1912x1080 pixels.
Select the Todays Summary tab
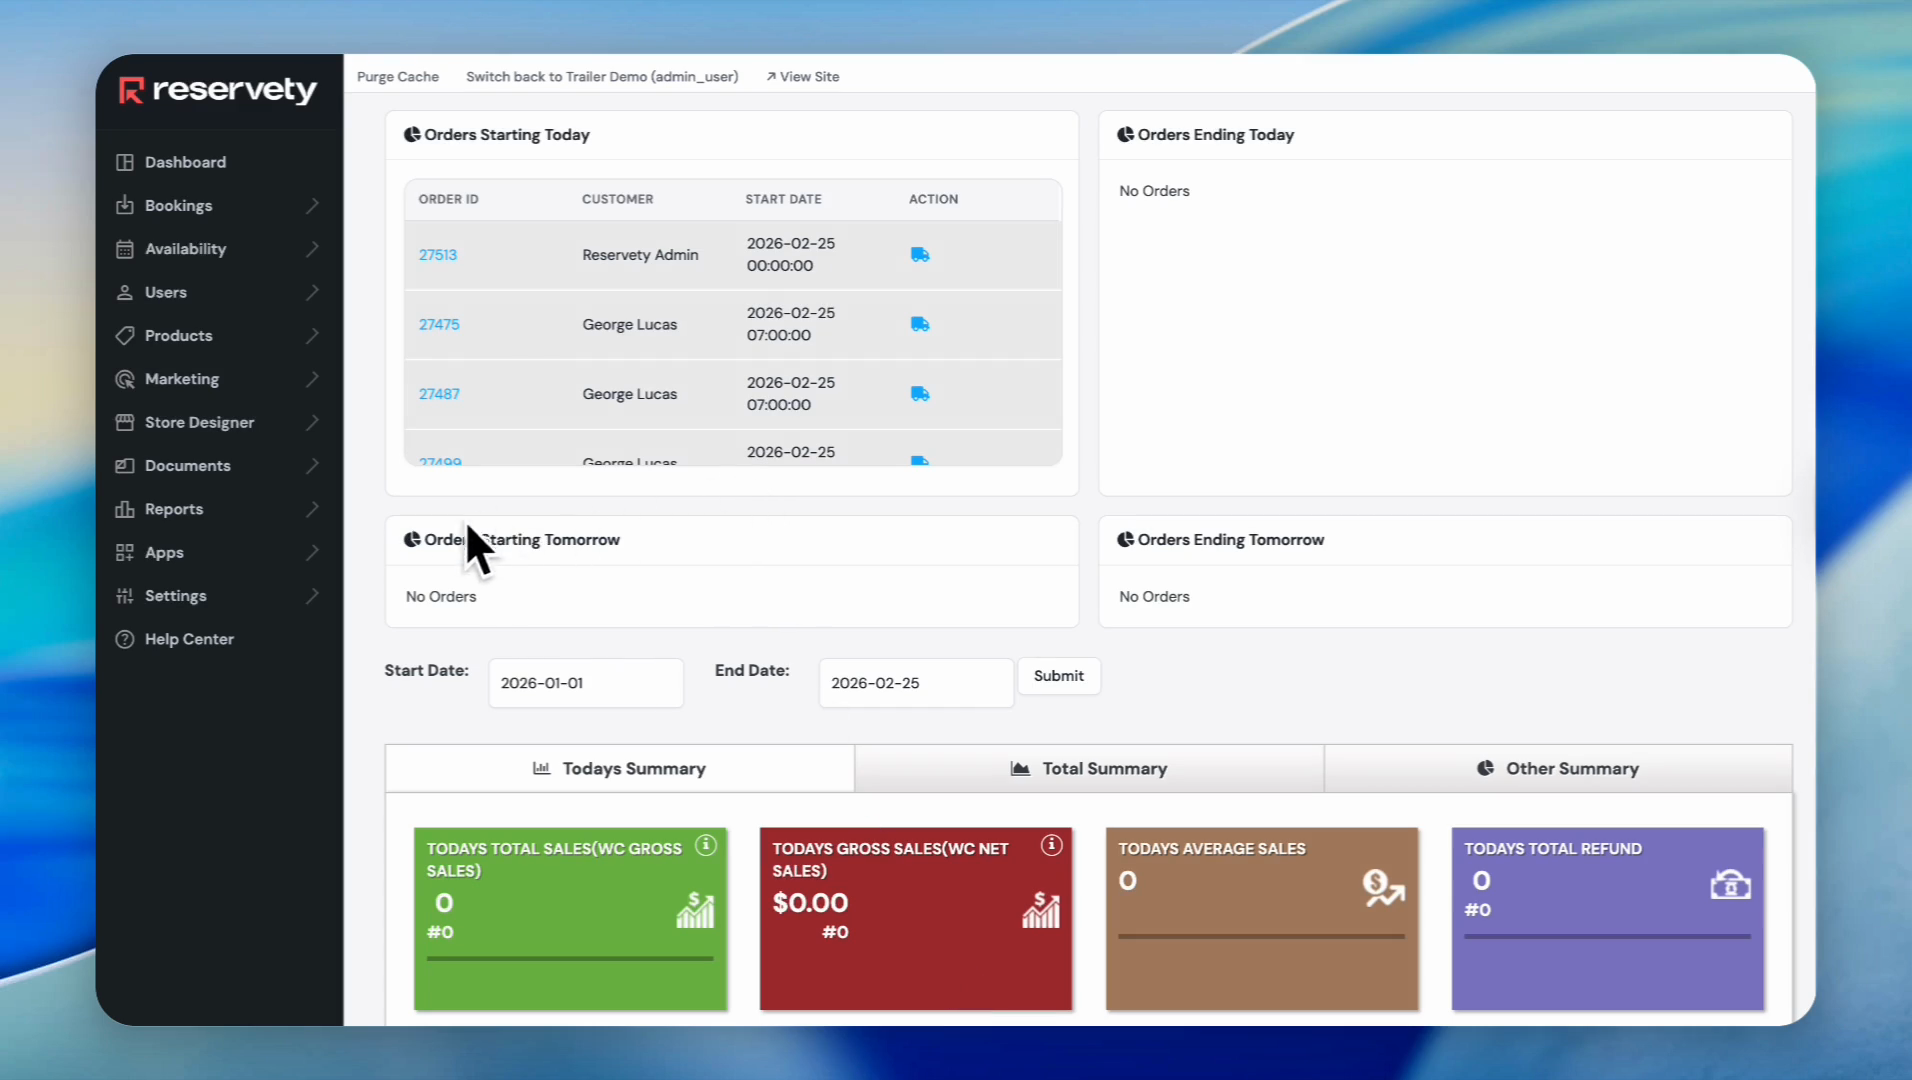[620, 768]
